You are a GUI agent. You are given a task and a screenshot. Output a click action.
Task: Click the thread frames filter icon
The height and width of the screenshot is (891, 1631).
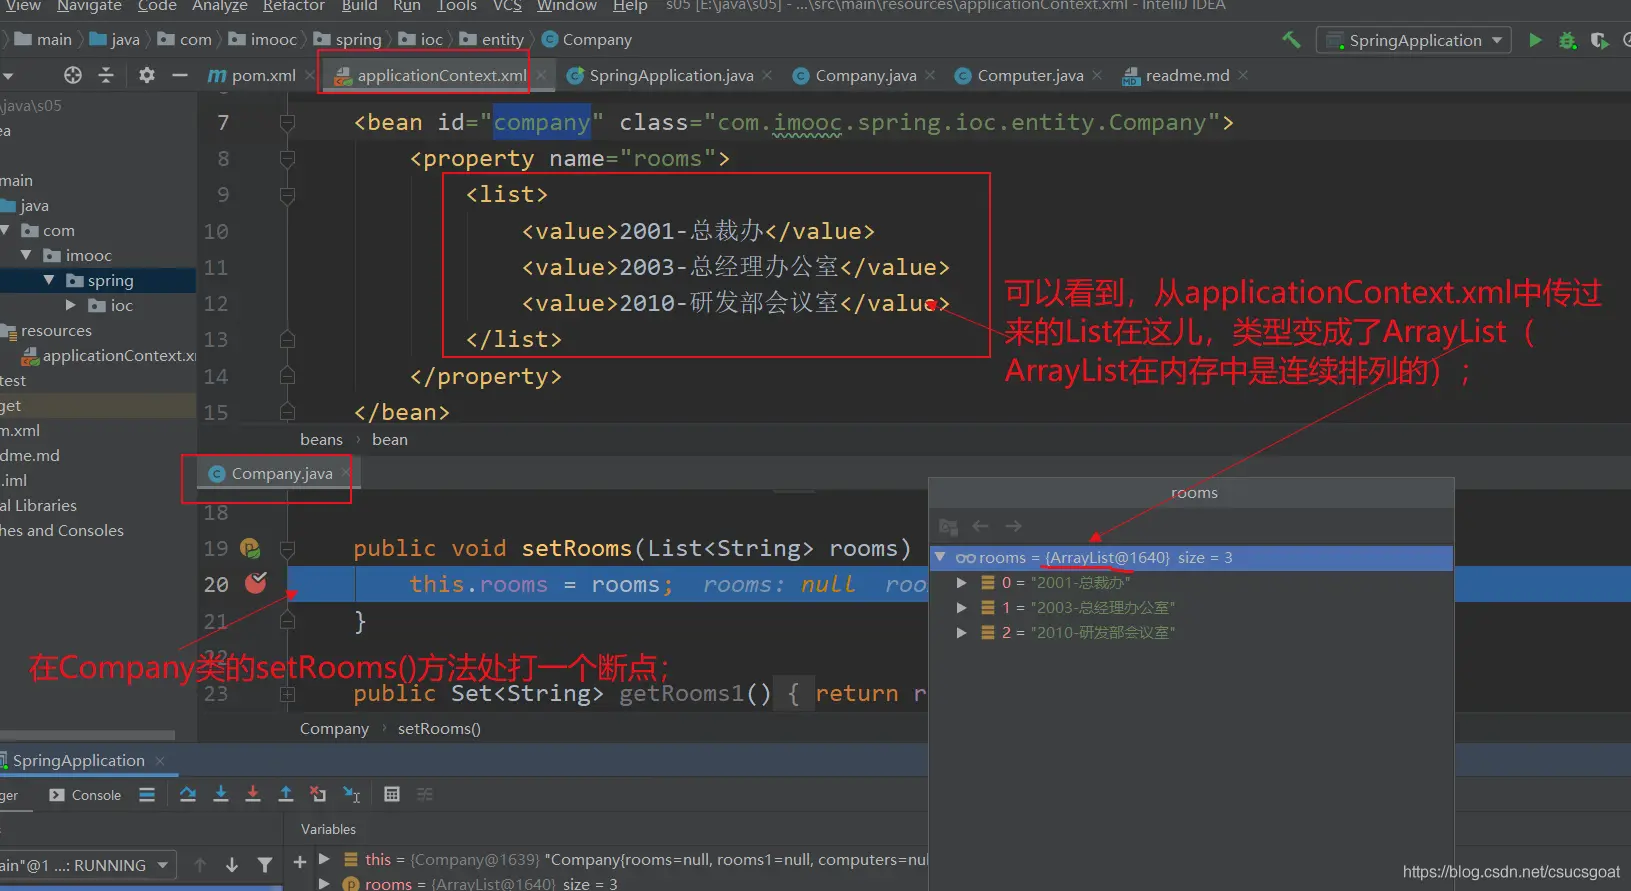click(265, 865)
